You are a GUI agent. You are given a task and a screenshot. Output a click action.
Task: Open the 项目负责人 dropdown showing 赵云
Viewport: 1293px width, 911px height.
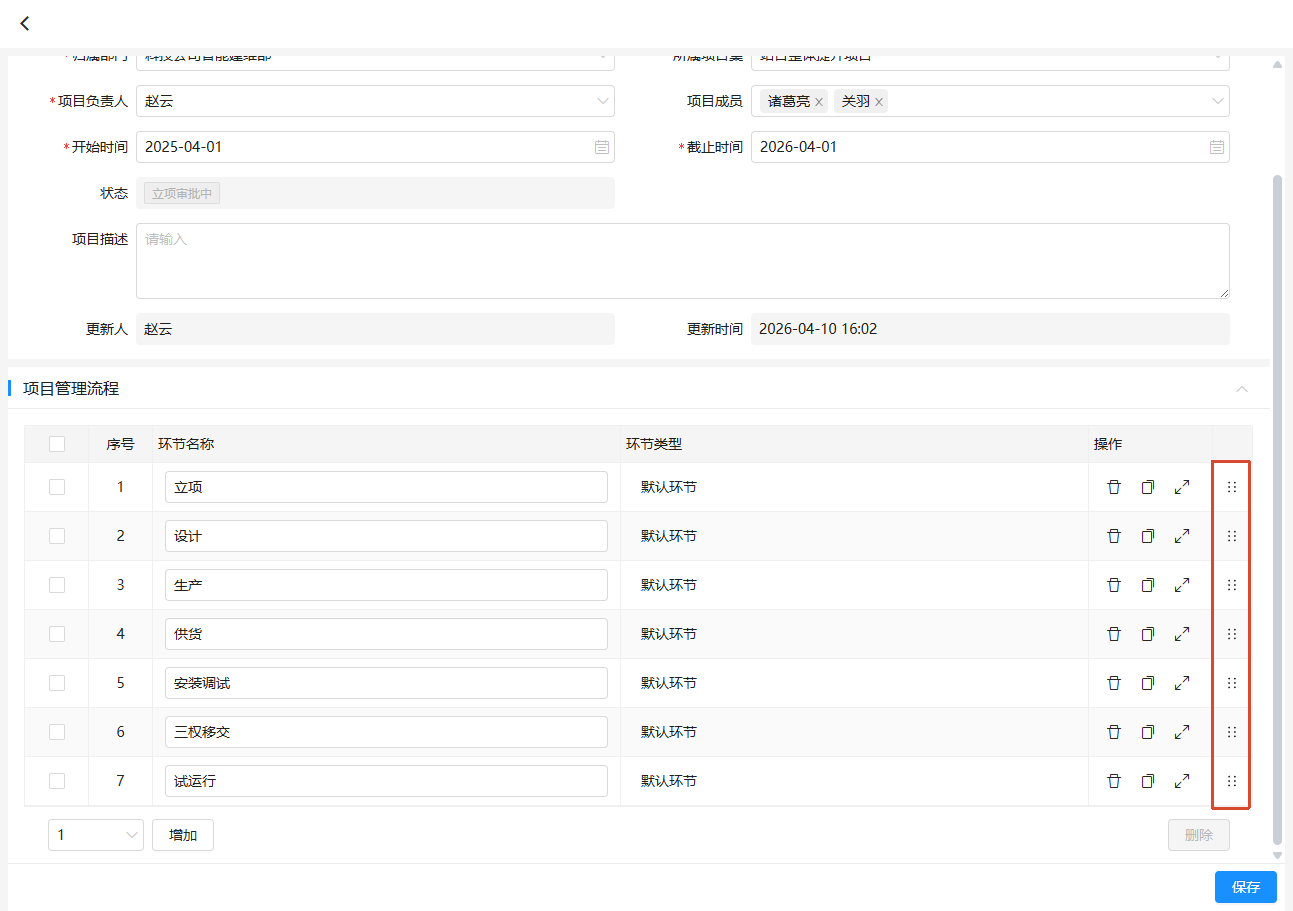pyautogui.click(x=375, y=101)
